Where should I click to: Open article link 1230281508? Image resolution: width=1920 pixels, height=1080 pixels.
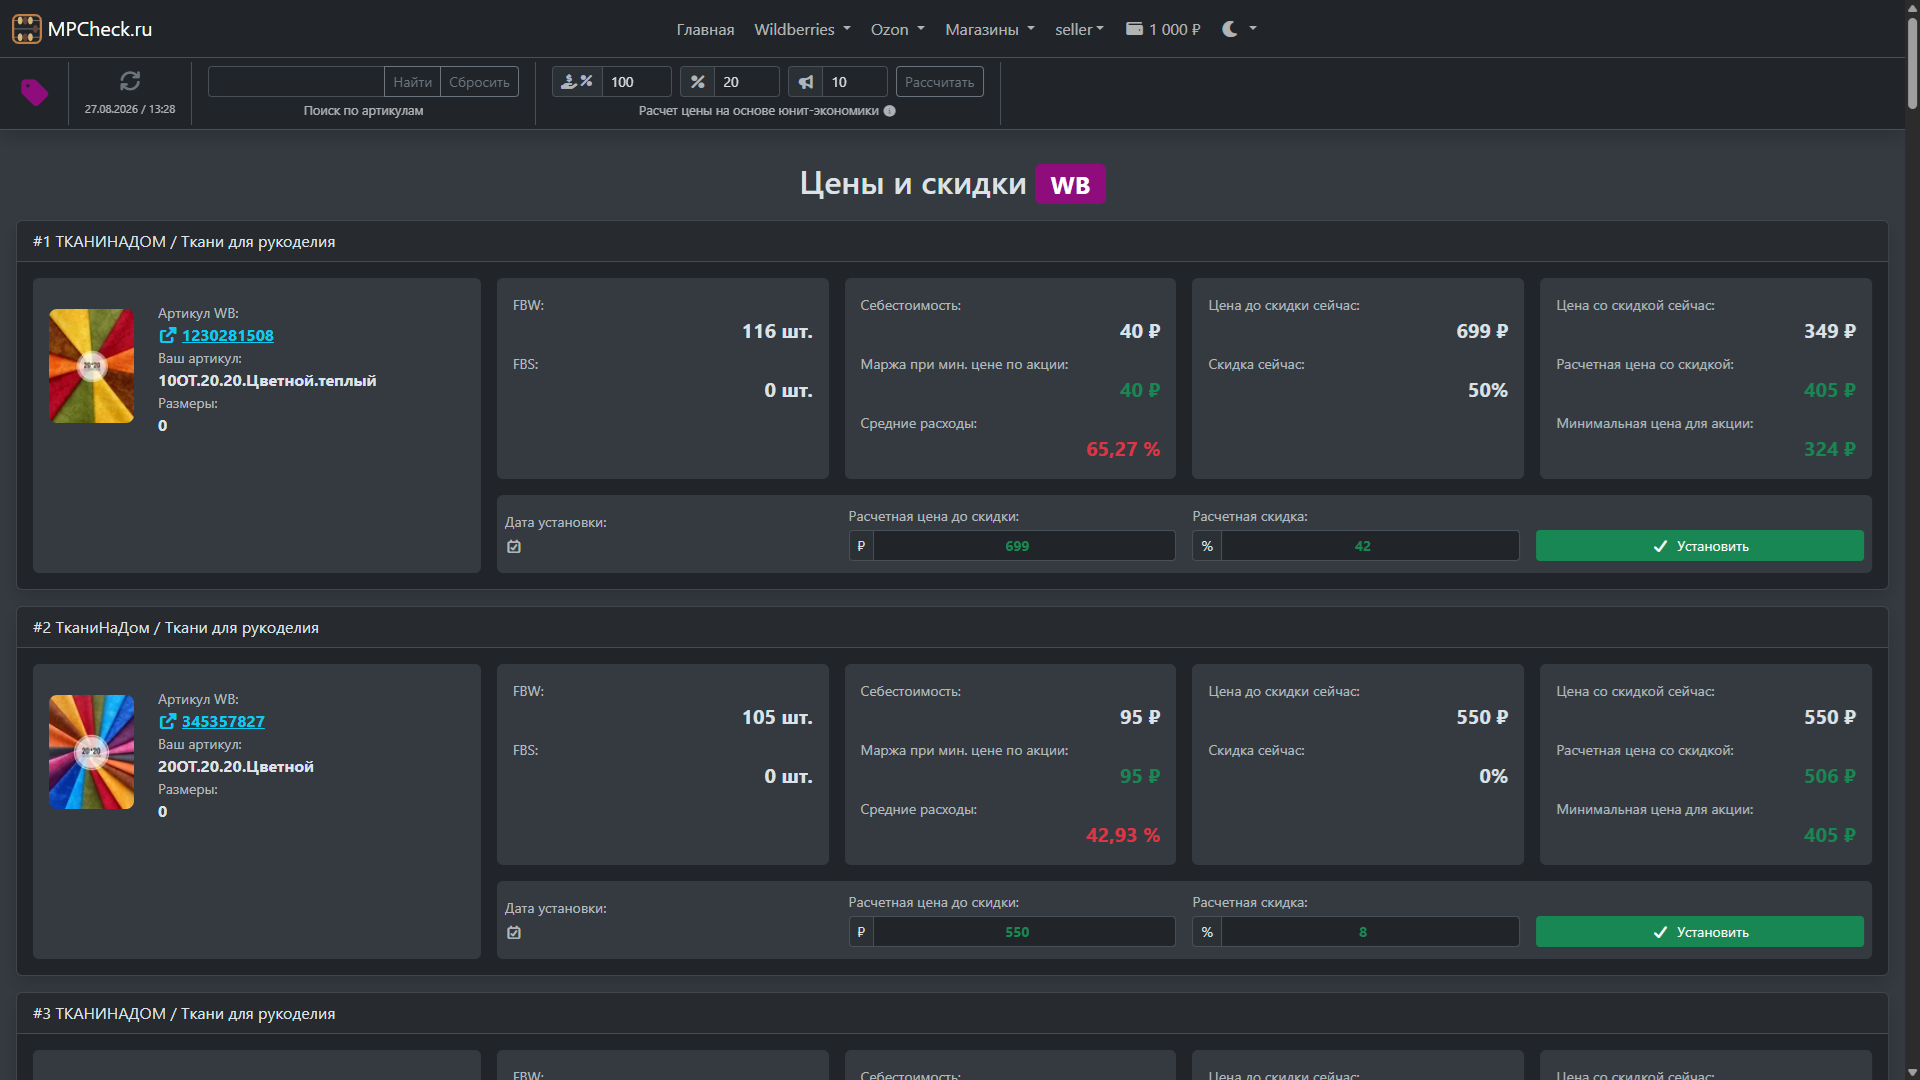click(227, 336)
